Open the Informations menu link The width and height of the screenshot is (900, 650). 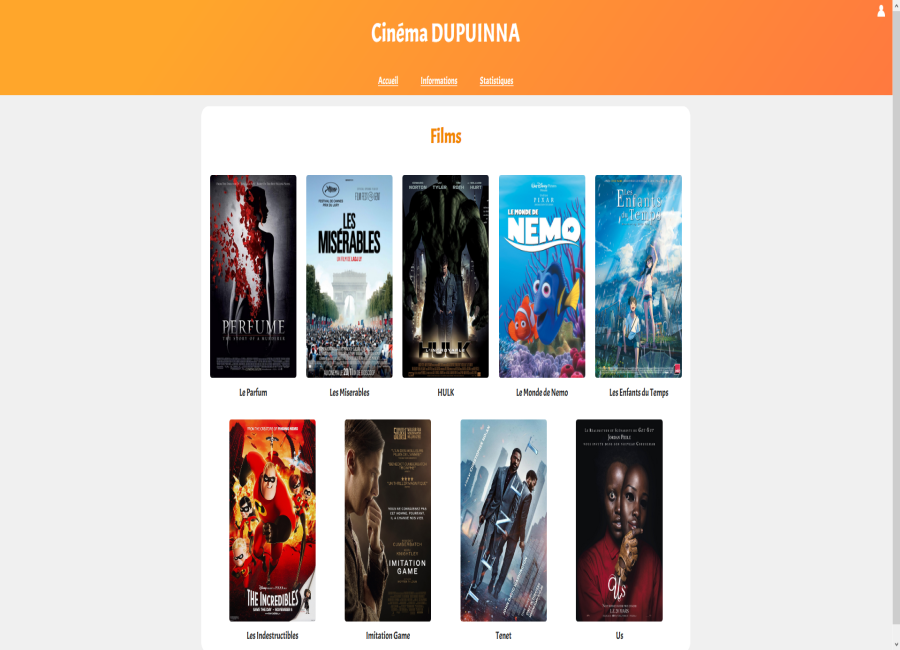tap(439, 80)
